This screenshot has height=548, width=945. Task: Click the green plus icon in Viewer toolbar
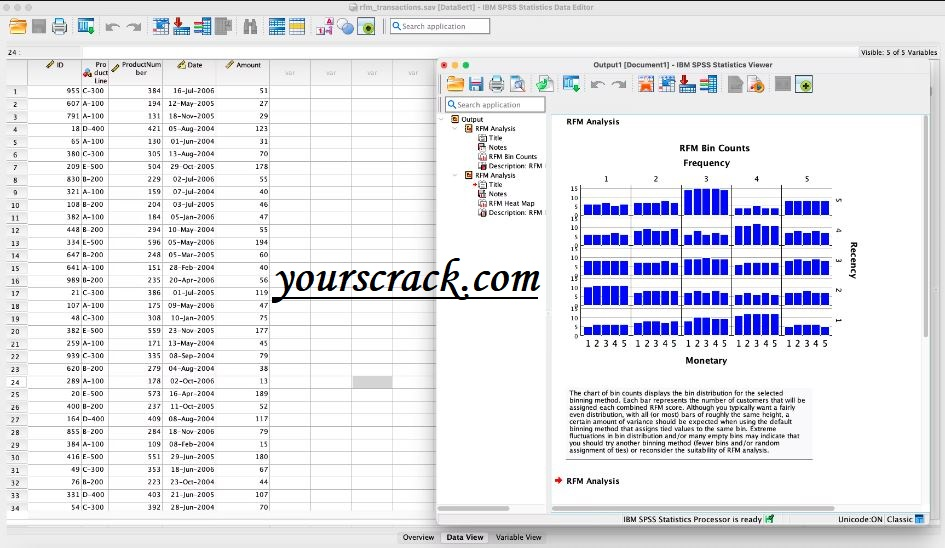point(804,84)
